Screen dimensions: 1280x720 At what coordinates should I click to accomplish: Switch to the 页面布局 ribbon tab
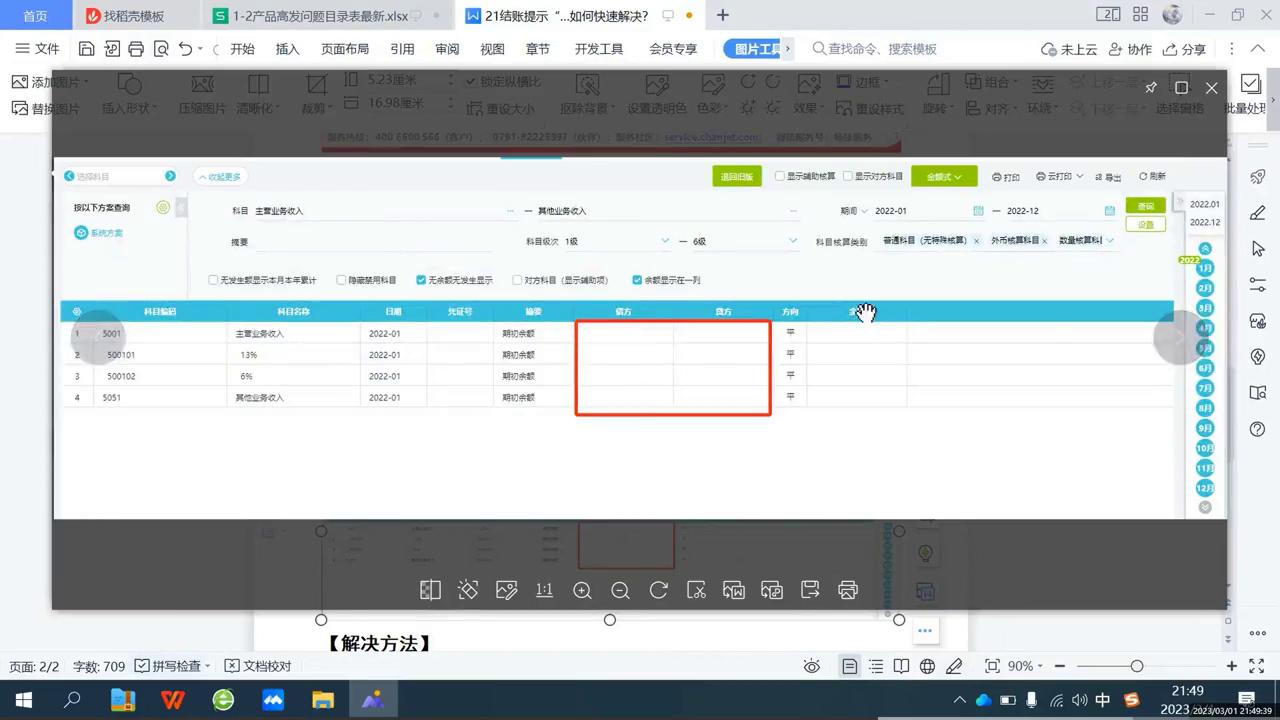(345, 48)
